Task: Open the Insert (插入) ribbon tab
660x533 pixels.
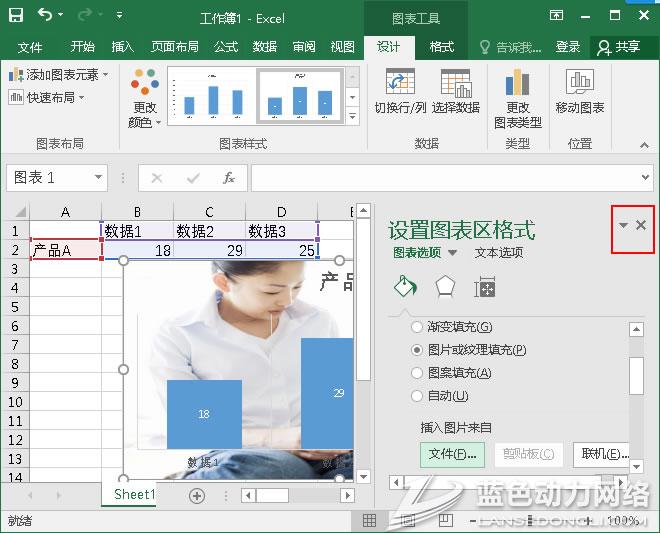Action: pos(123,47)
